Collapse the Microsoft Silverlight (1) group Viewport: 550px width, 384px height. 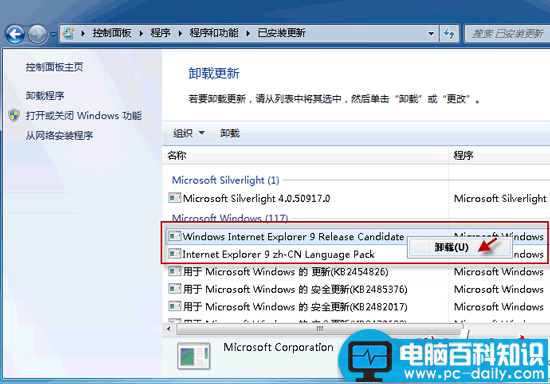[x=226, y=180]
